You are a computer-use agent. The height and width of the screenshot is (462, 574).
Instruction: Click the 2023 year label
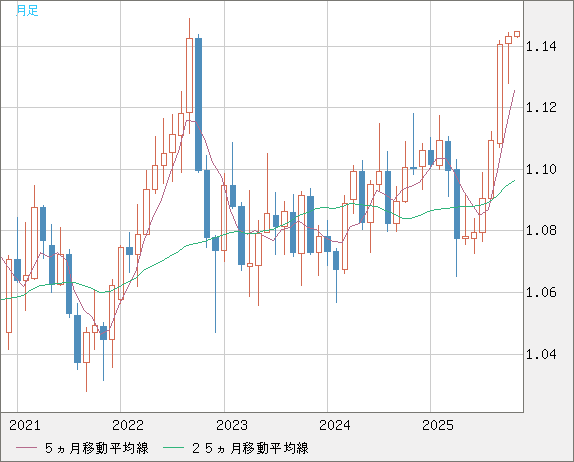coord(232,425)
